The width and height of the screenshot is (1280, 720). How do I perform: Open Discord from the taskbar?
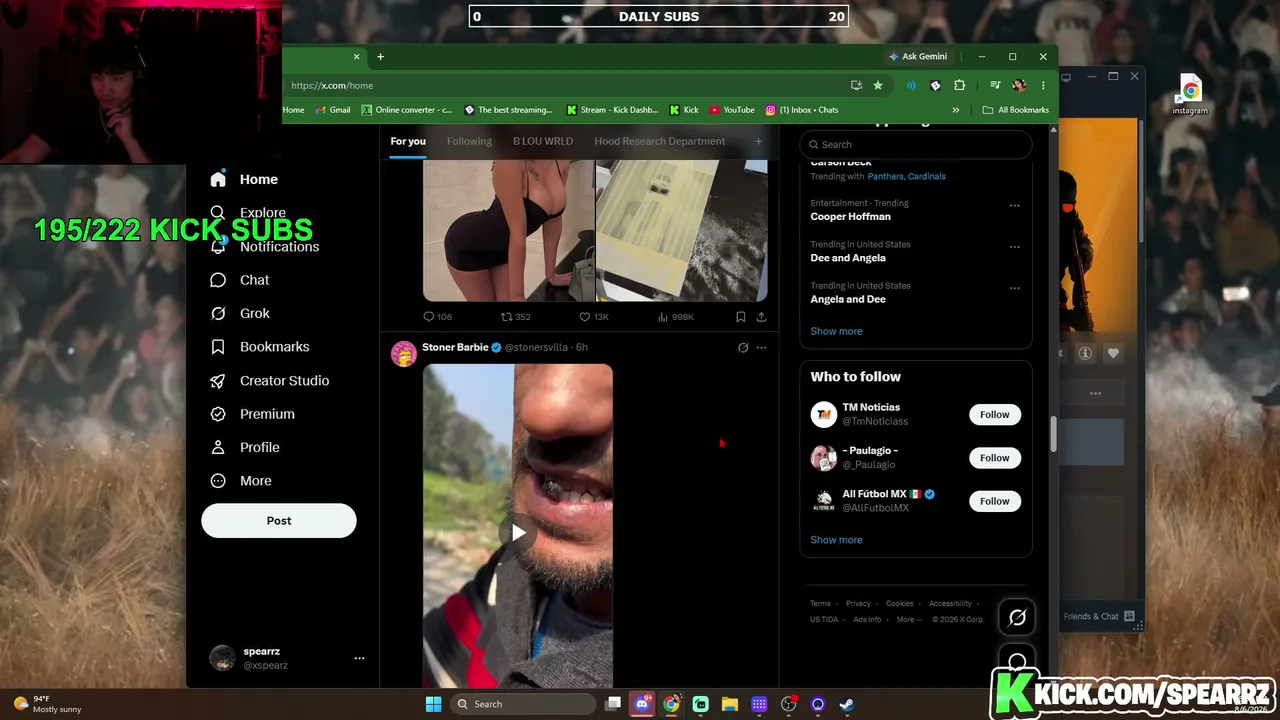[642, 704]
